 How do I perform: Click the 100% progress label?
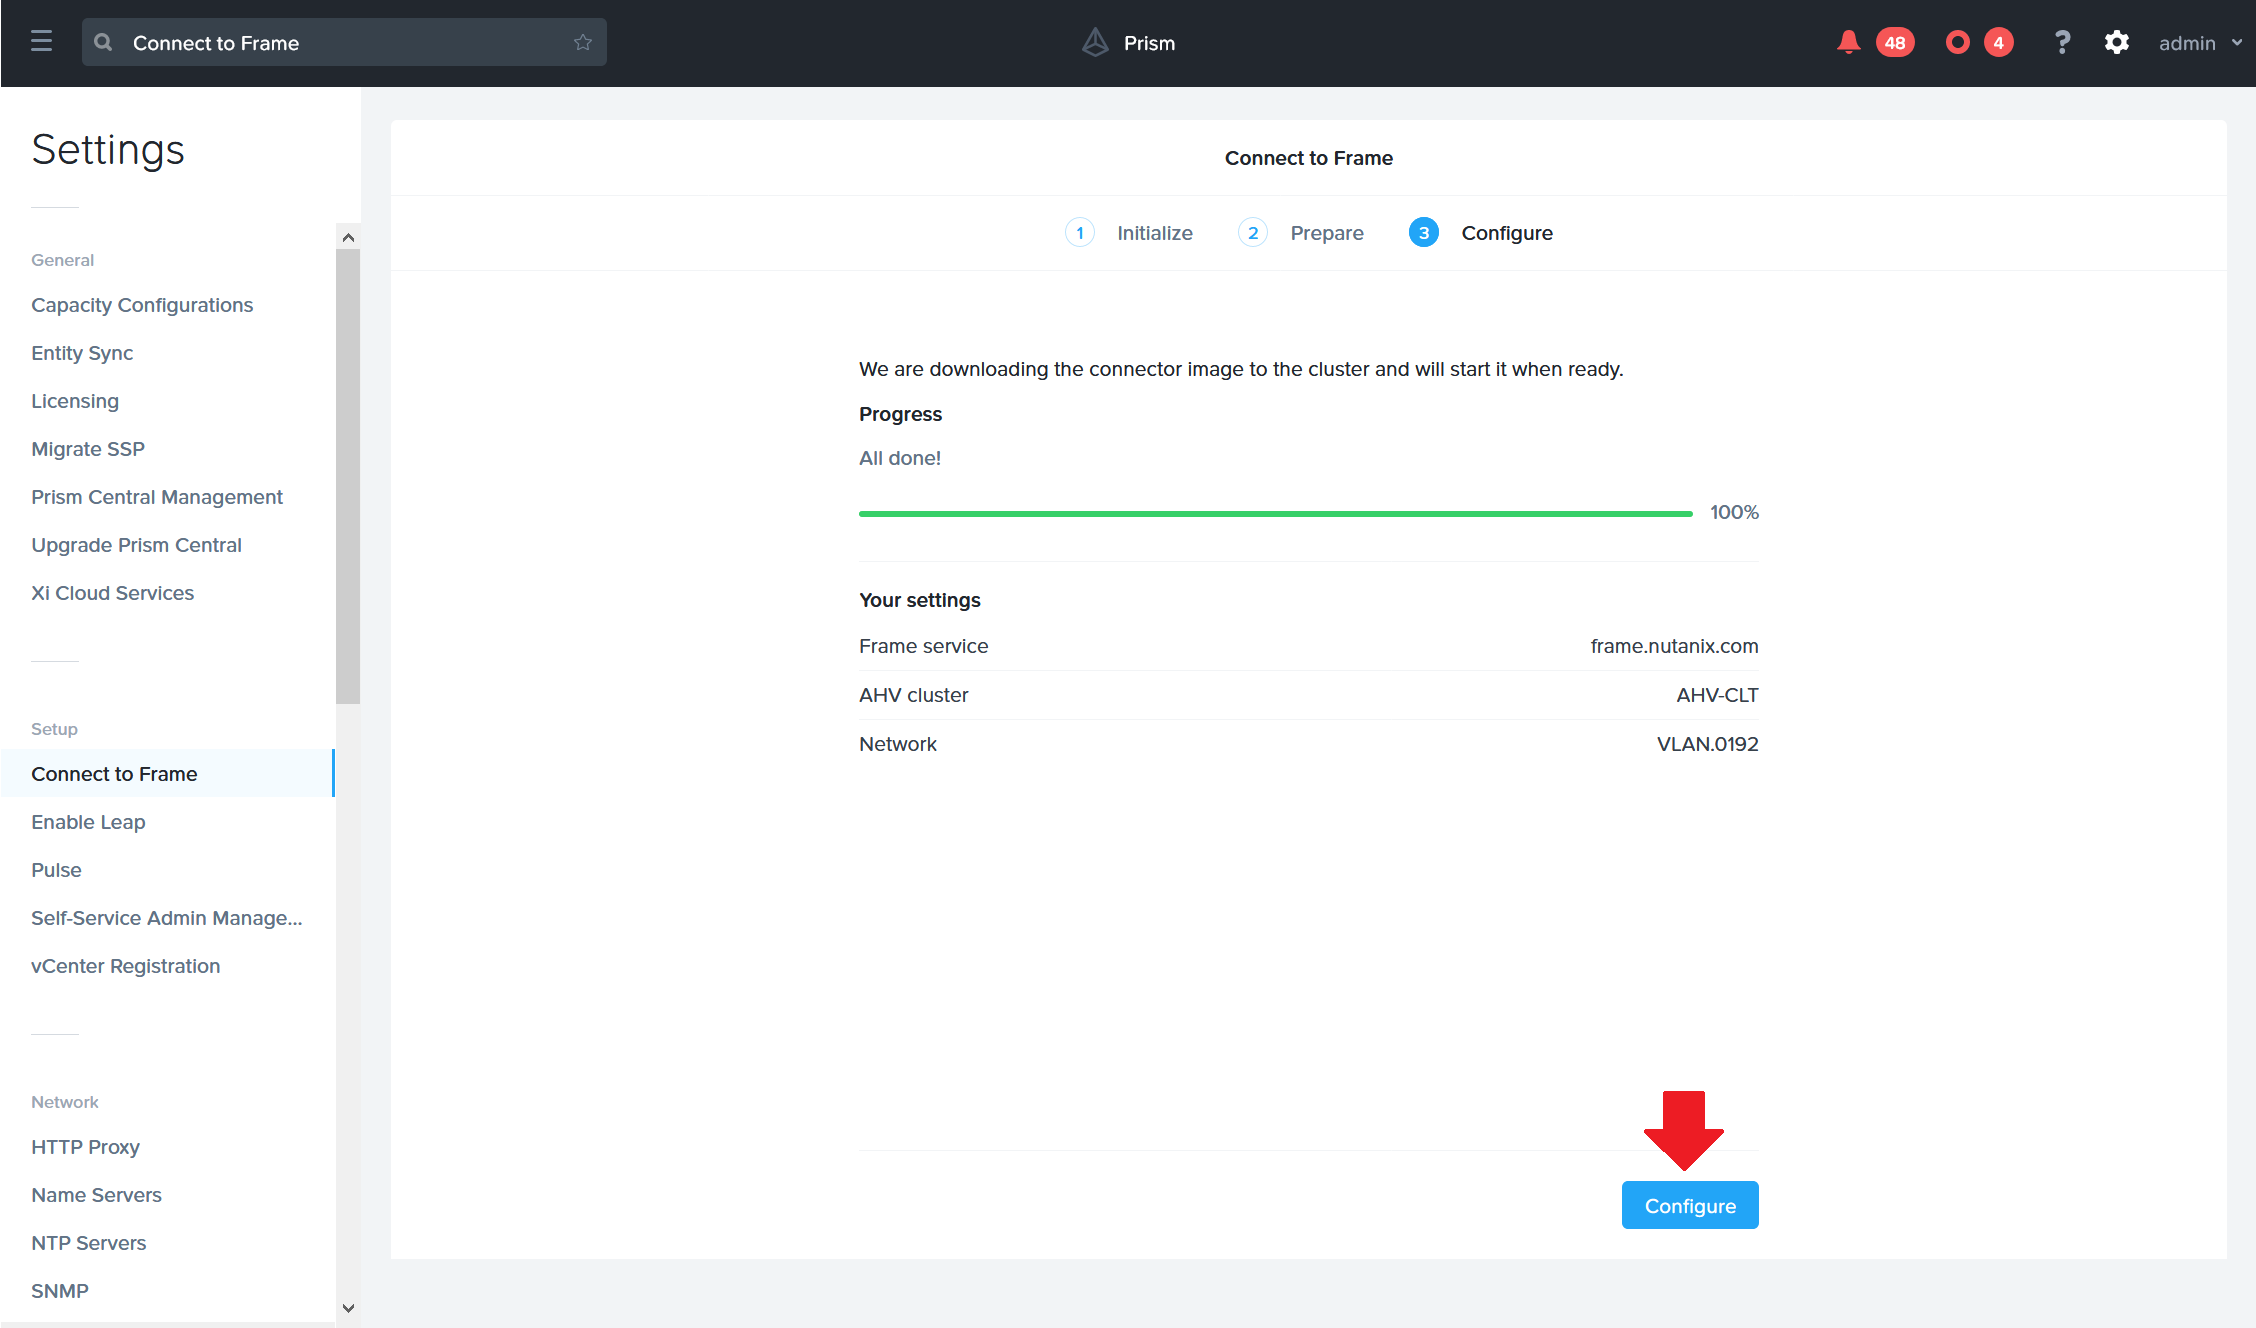tap(1734, 512)
